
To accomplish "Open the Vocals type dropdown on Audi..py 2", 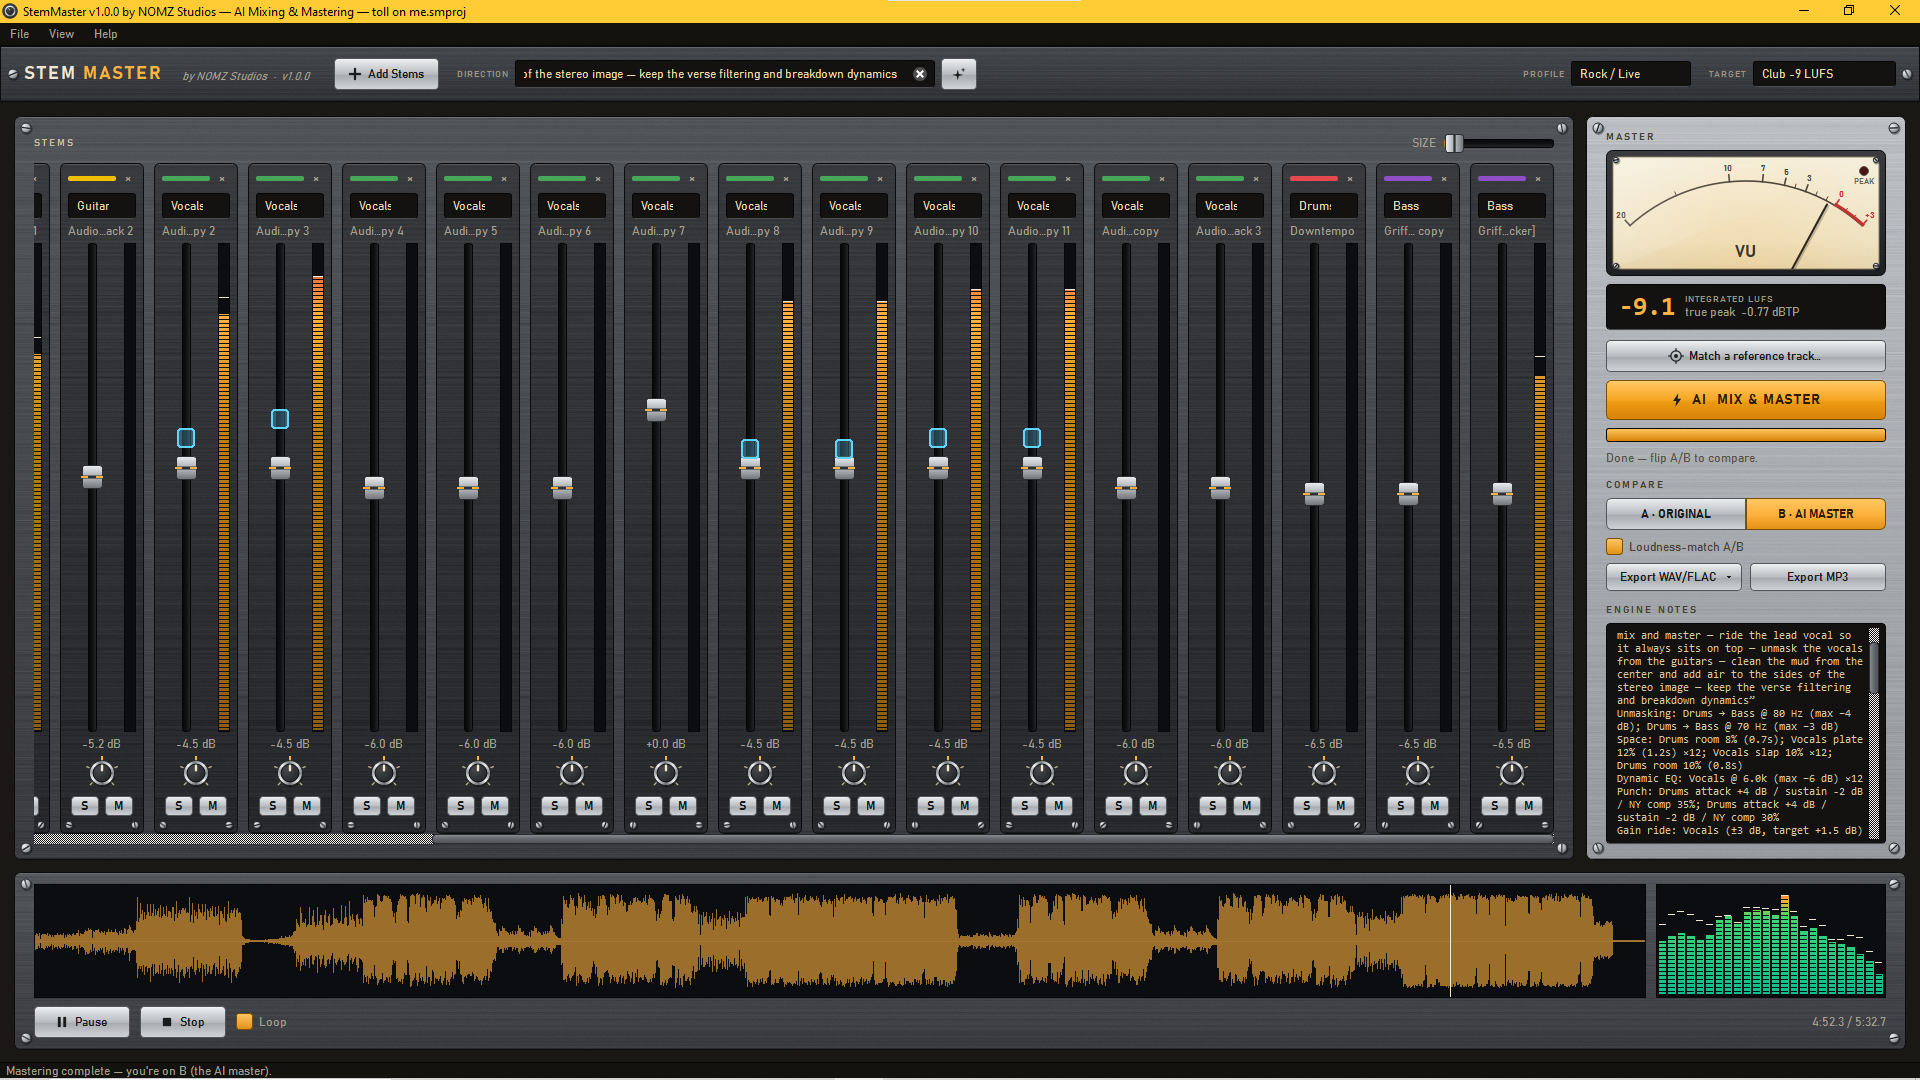I will point(196,206).
